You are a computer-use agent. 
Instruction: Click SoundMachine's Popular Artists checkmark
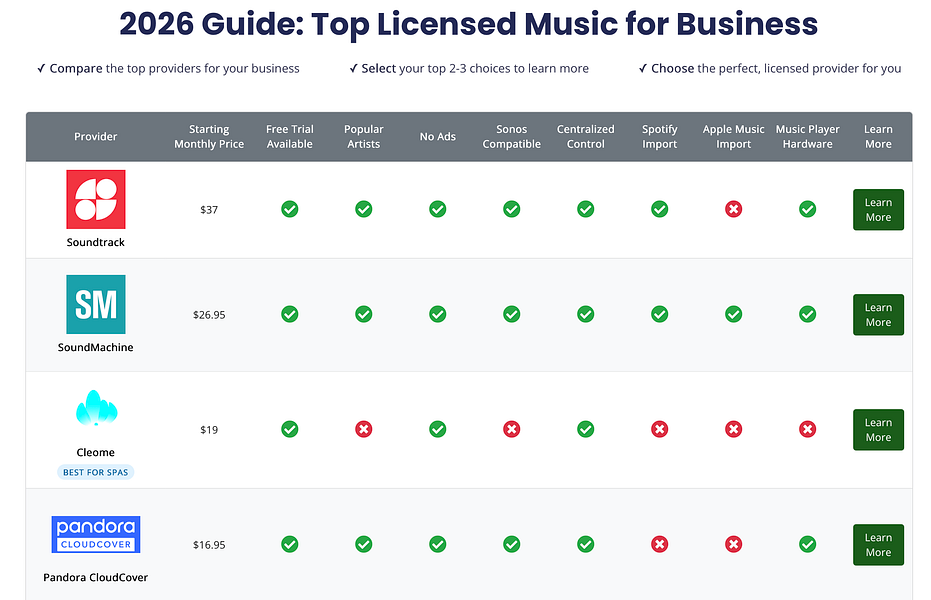(x=364, y=314)
